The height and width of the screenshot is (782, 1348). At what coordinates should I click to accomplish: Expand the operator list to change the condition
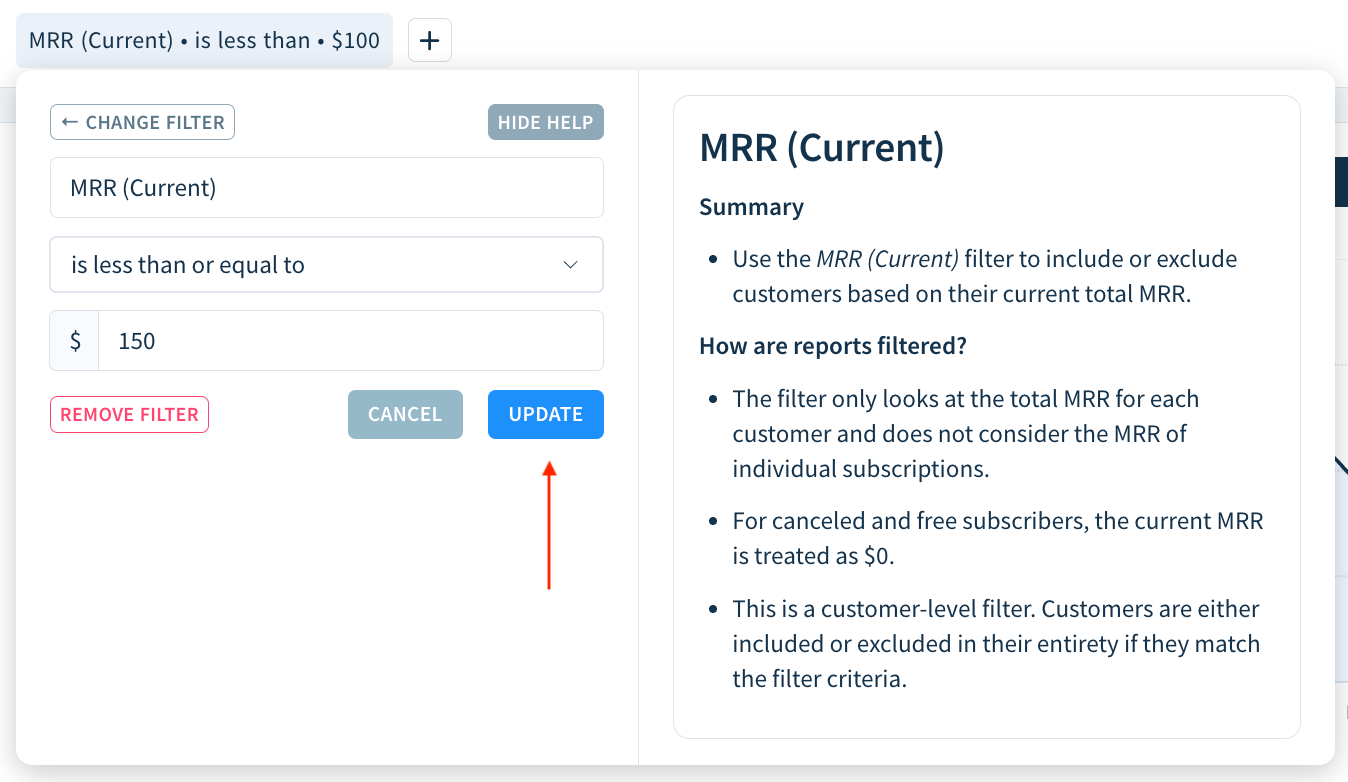click(326, 264)
